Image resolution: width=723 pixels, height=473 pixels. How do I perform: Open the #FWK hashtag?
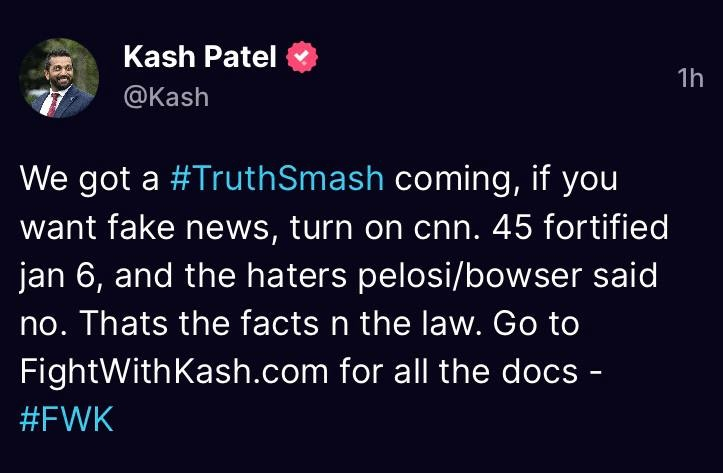pyautogui.click(x=66, y=417)
